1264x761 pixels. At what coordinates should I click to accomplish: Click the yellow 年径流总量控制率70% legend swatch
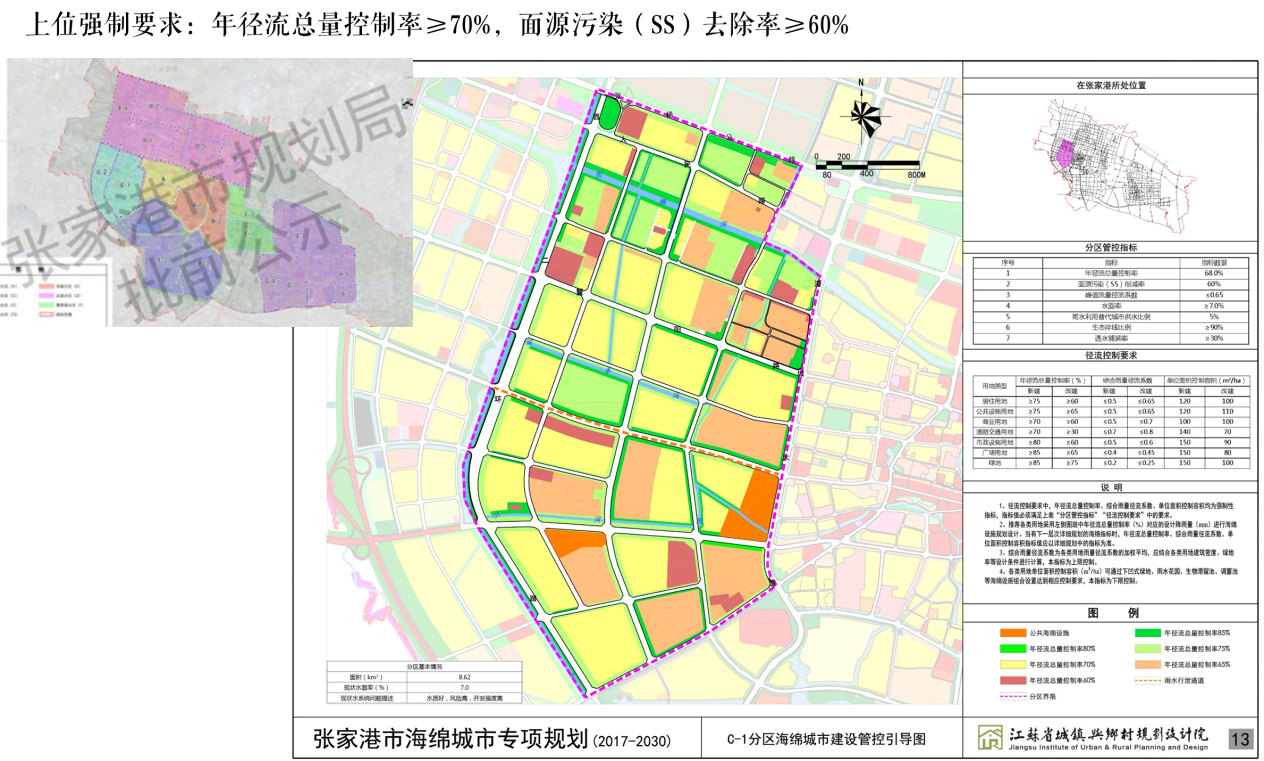point(1013,664)
